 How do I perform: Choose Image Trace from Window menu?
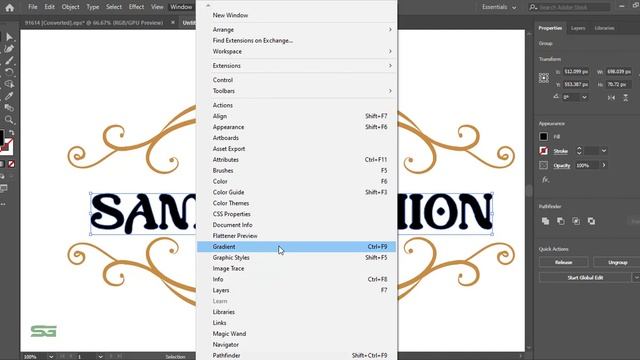click(x=296, y=269)
